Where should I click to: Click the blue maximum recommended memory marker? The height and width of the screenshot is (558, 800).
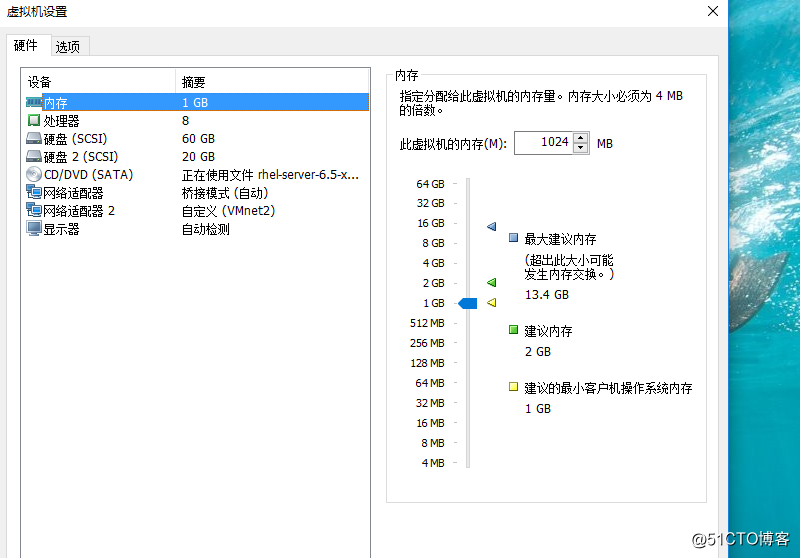491,226
